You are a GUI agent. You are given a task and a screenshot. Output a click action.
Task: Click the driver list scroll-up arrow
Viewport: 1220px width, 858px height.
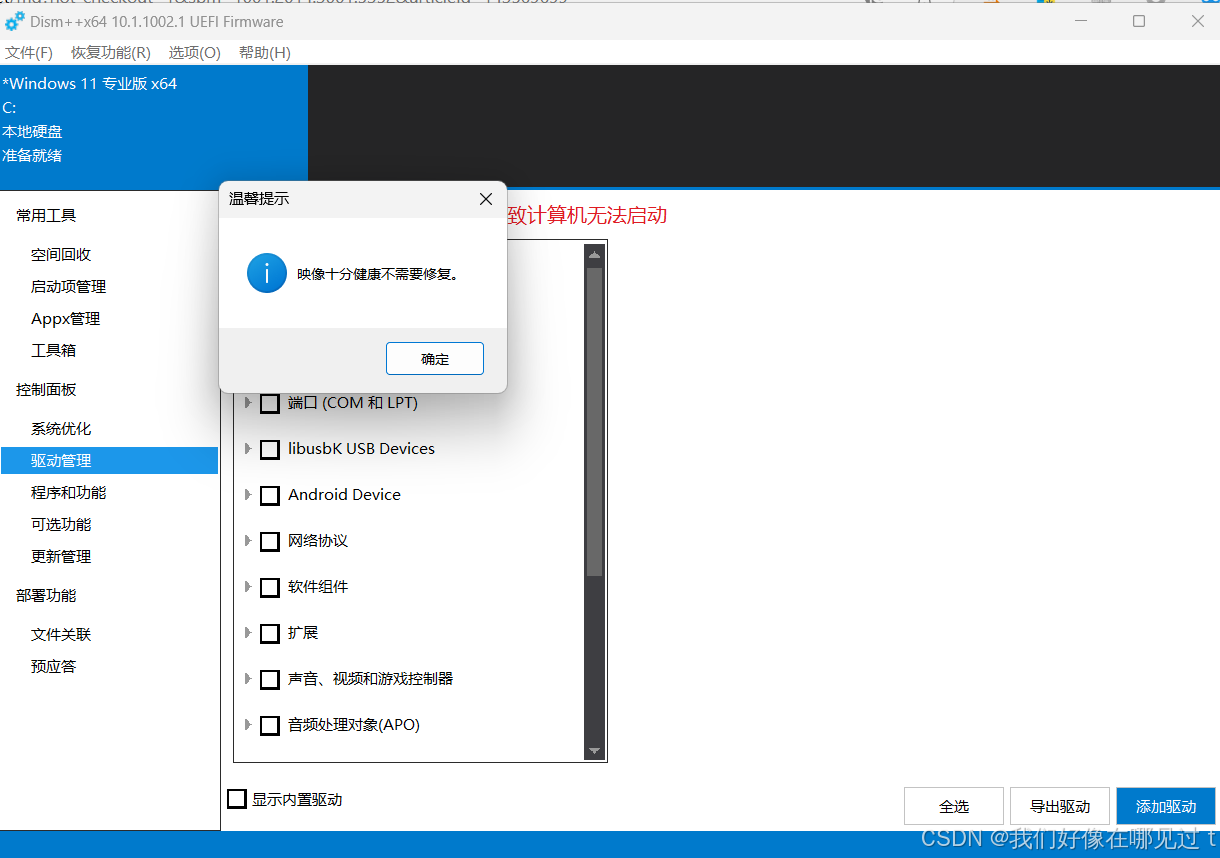(595, 254)
